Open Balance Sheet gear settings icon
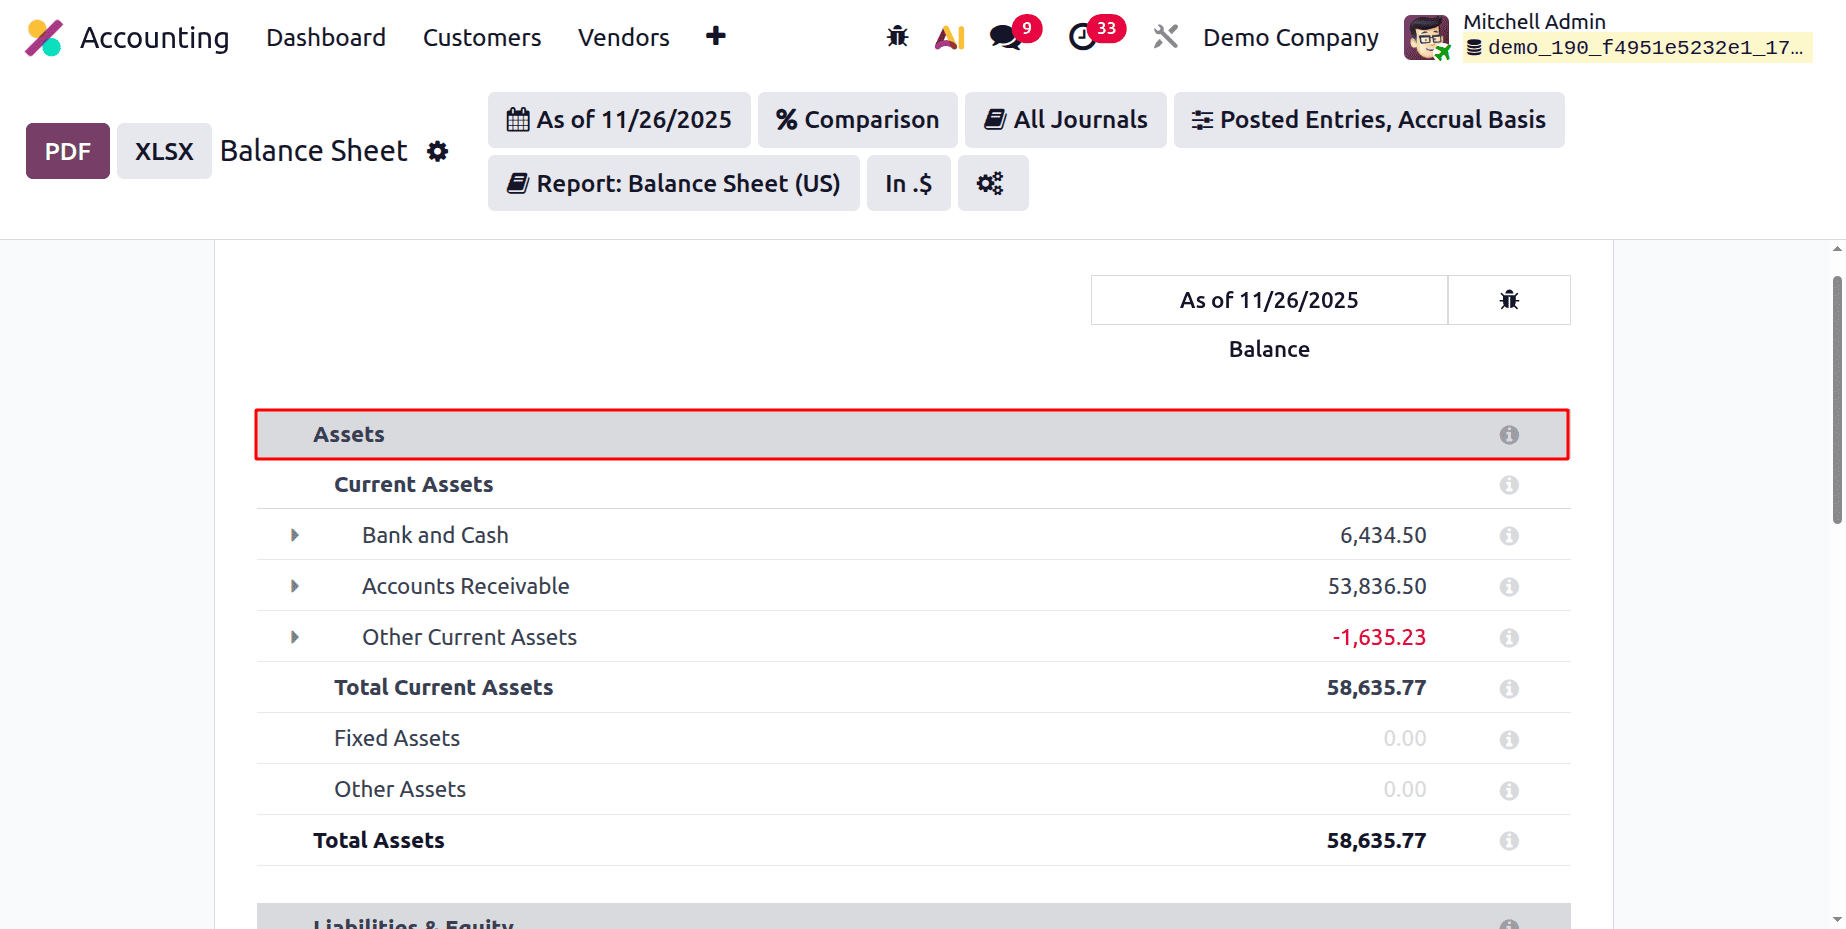 tap(437, 151)
